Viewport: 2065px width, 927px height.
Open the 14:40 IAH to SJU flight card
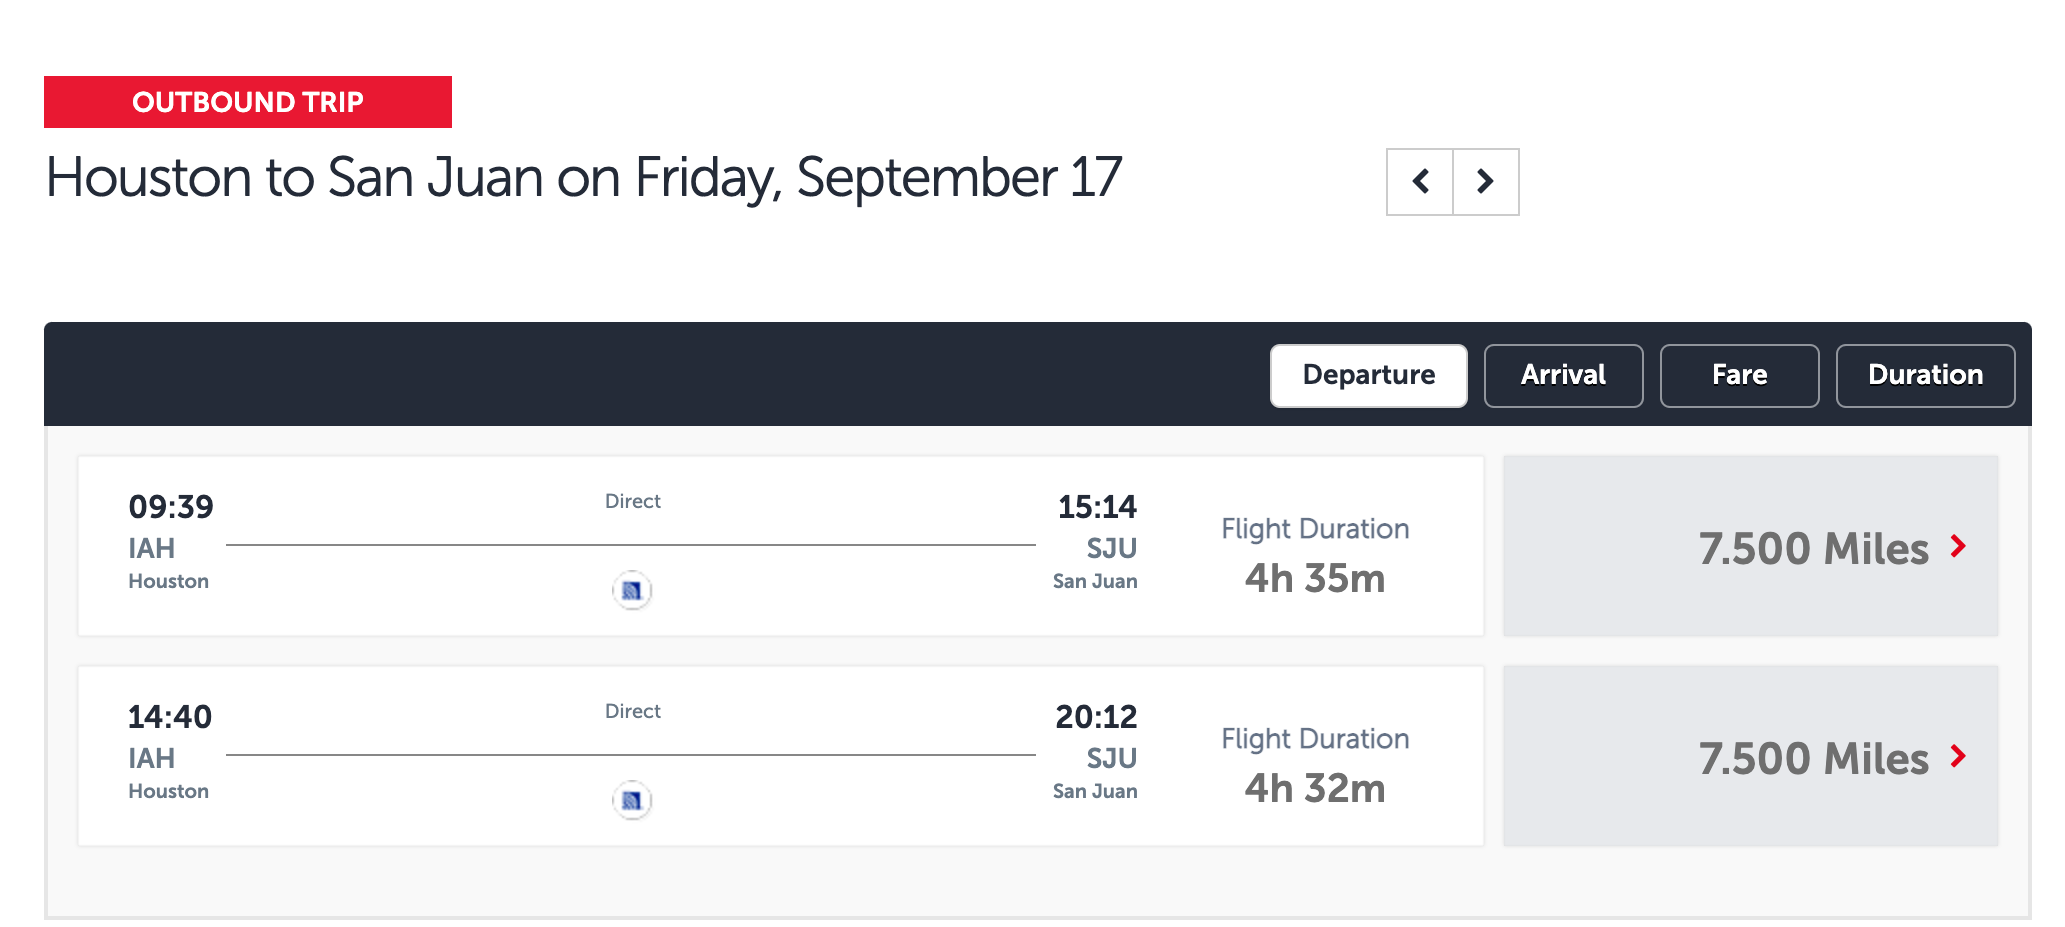point(781,756)
